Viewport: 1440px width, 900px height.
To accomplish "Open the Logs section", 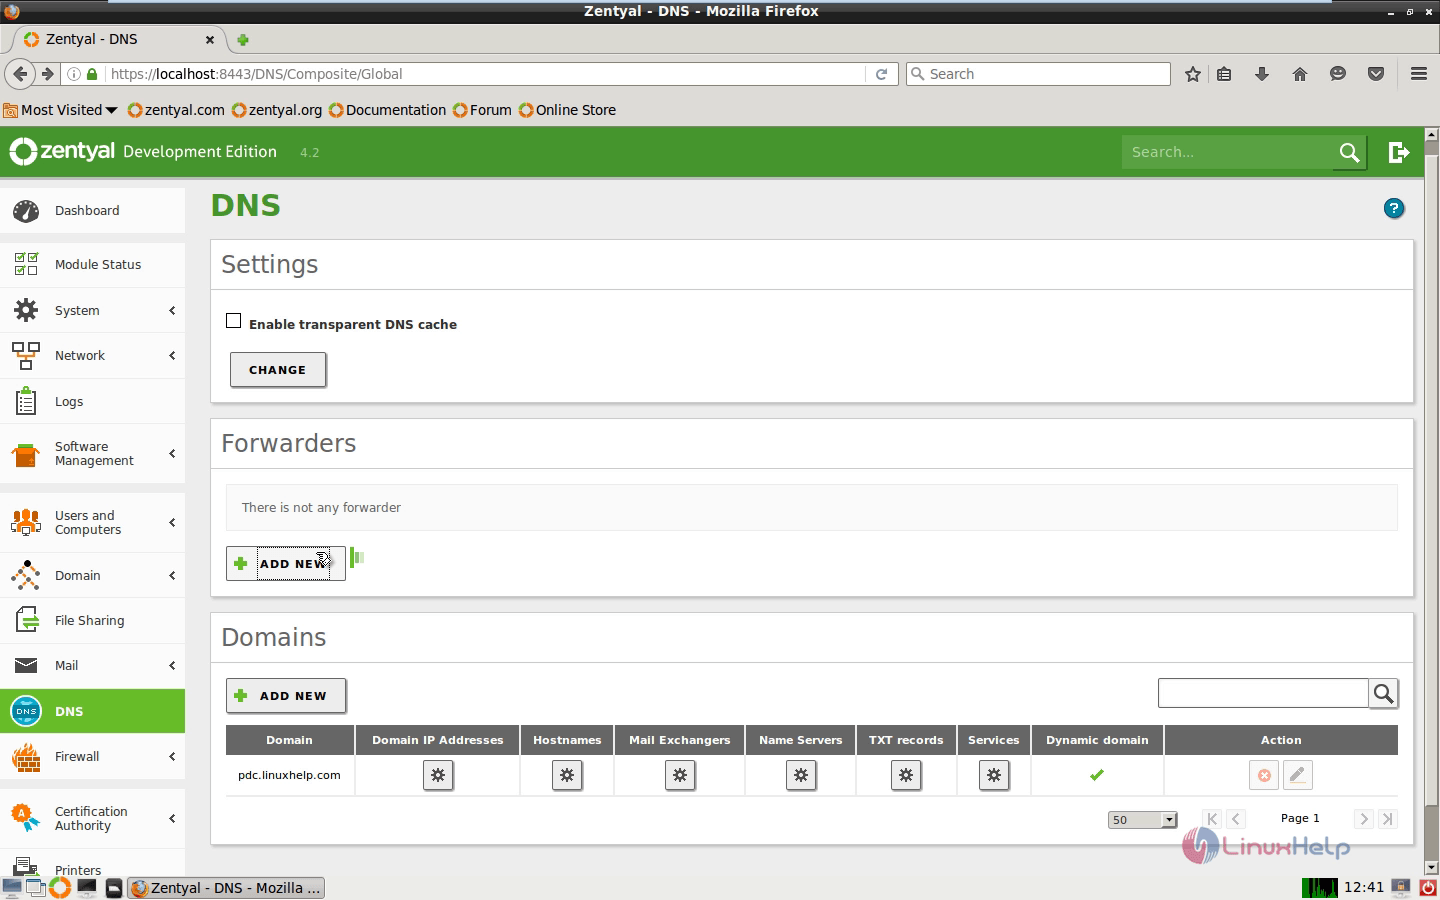I will [x=92, y=401].
